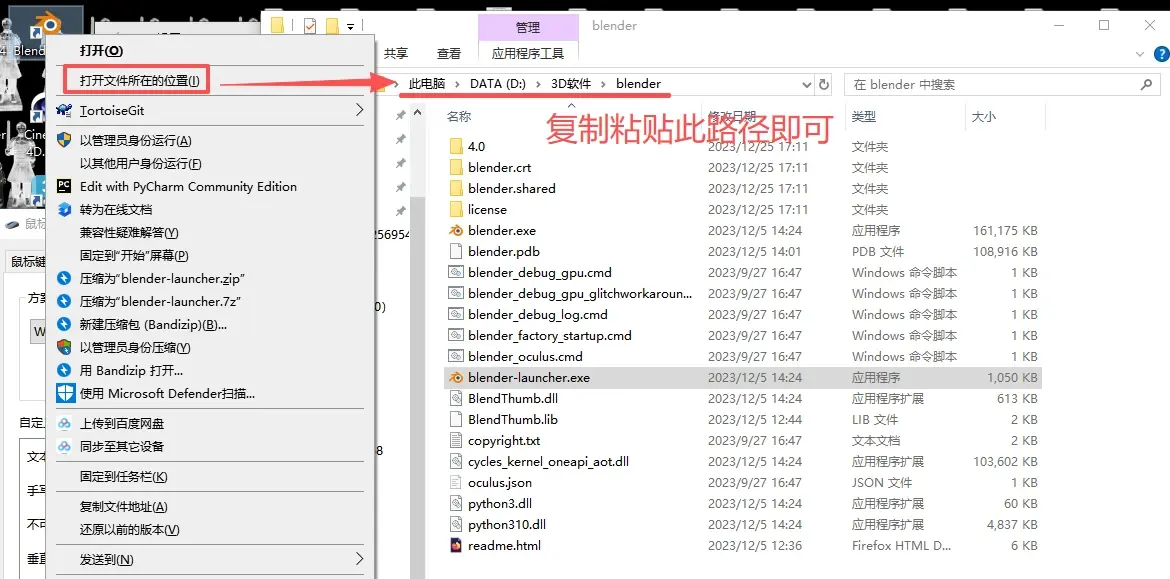Open the 共享 ribbon tab
This screenshot has height=579, width=1170.
396,53
